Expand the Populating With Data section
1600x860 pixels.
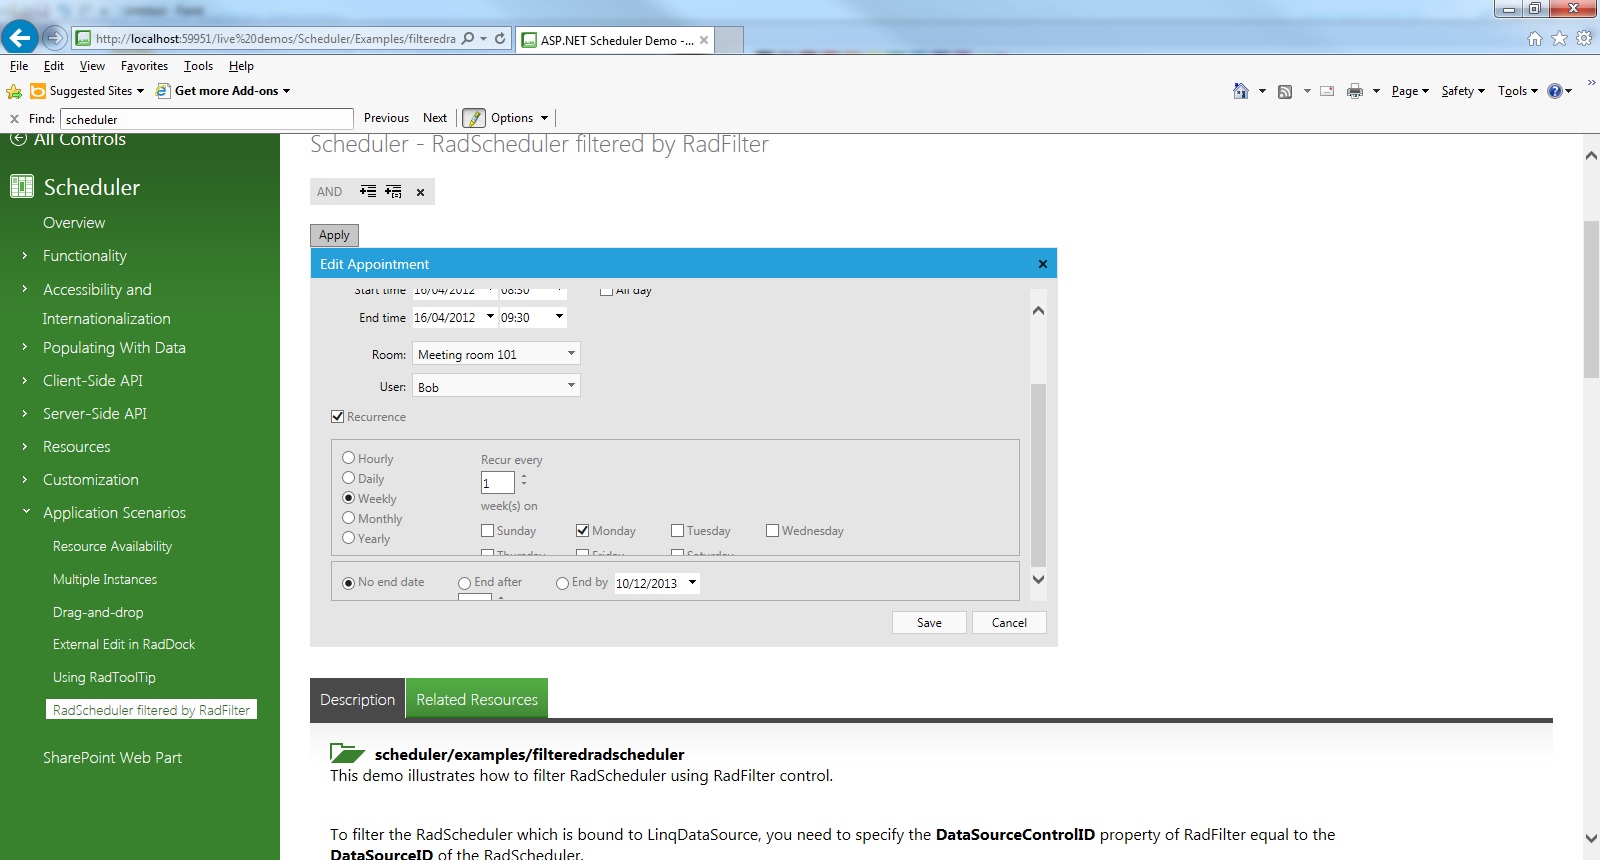point(25,348)
